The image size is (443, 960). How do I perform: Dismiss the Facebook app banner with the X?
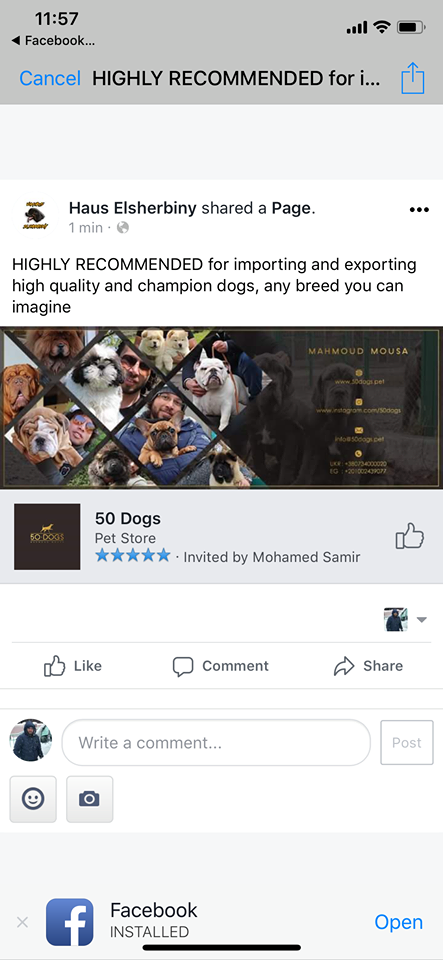[x=22, y=922]
